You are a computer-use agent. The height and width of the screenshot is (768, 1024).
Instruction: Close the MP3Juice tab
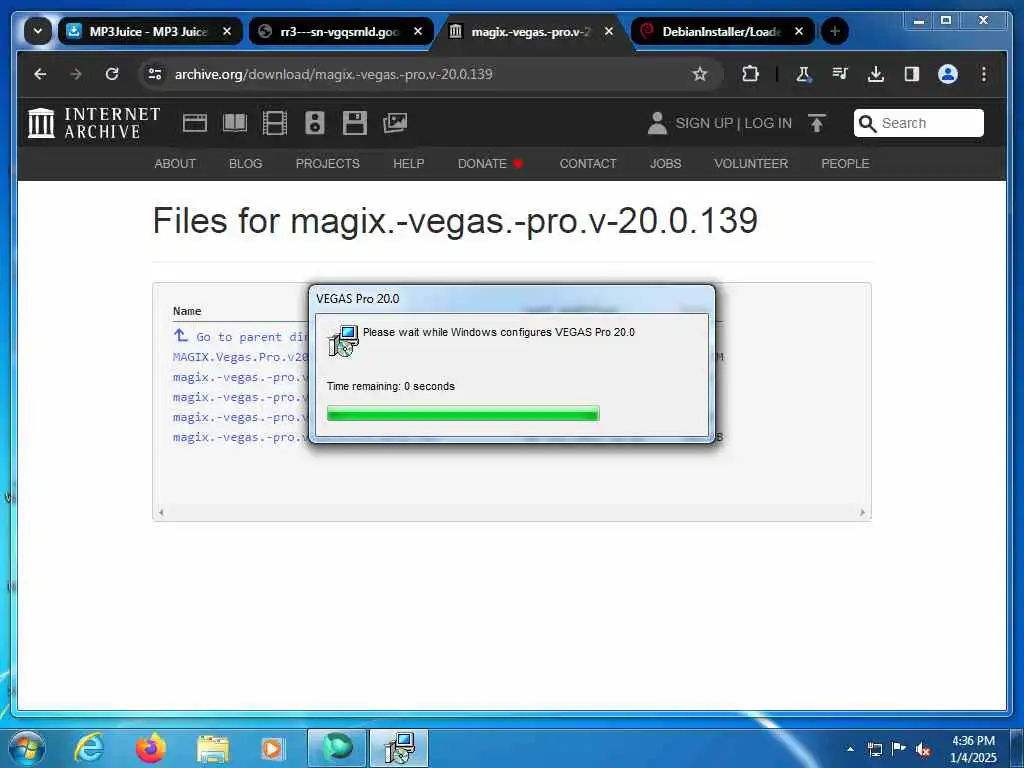[227, 31]
